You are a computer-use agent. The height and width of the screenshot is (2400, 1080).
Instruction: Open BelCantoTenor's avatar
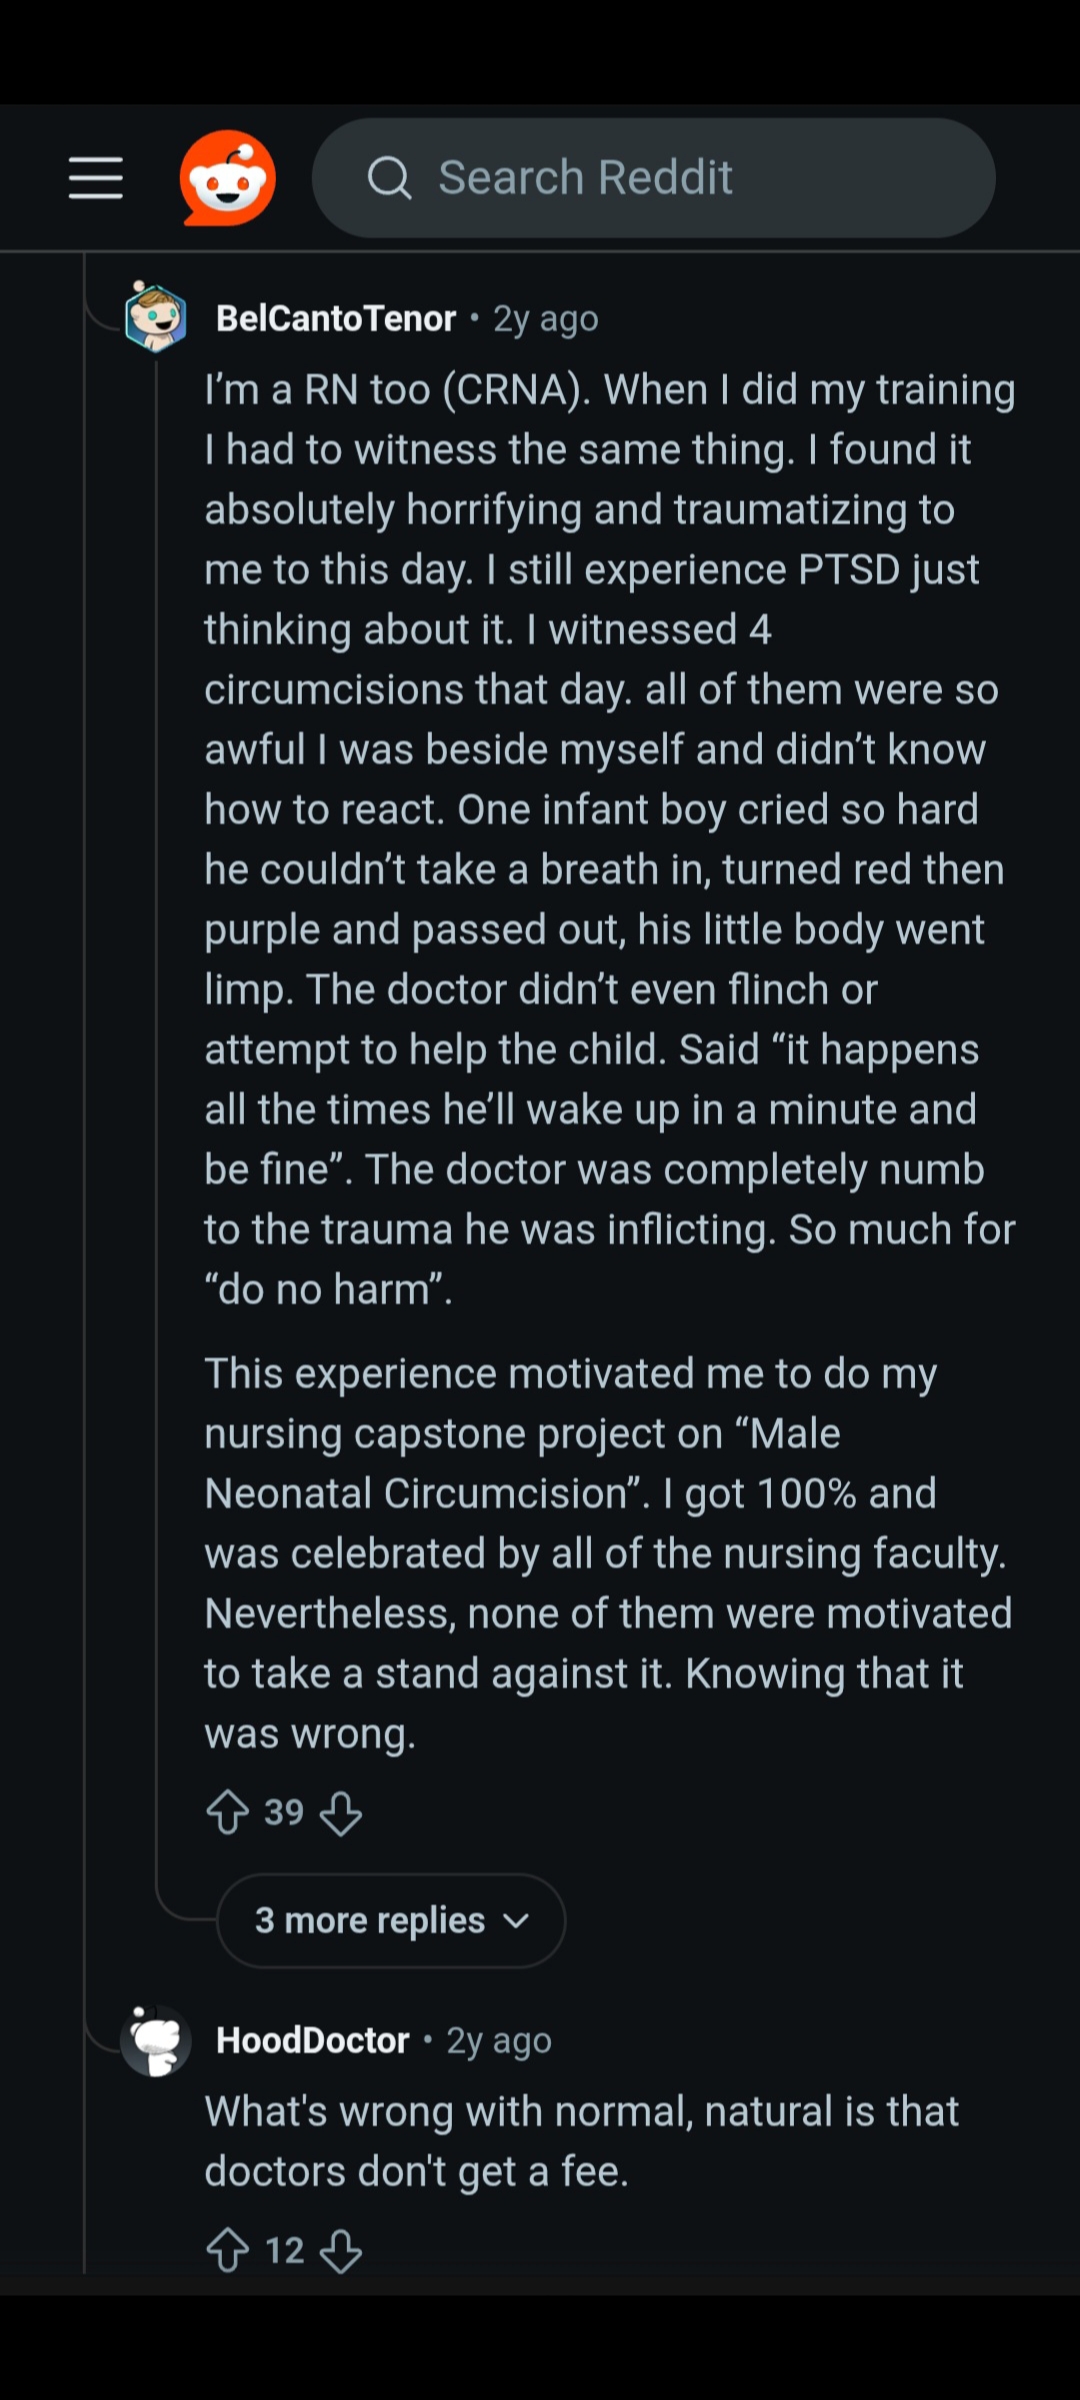[155, 317]
